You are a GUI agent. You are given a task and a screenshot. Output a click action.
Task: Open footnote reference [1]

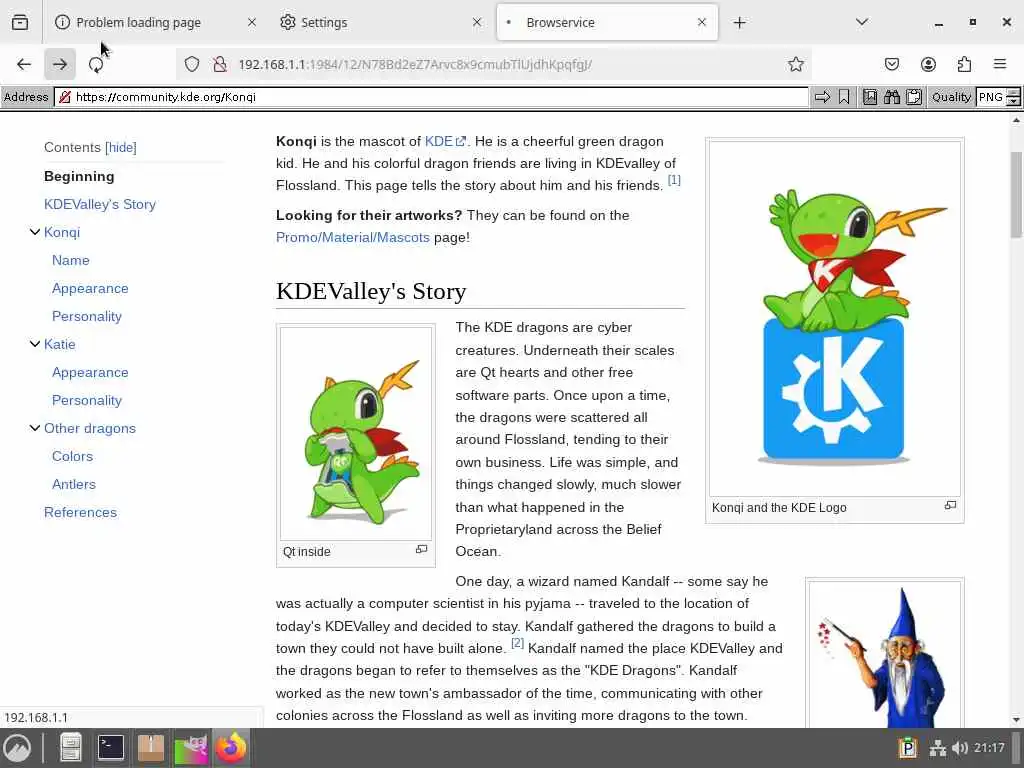674,180
